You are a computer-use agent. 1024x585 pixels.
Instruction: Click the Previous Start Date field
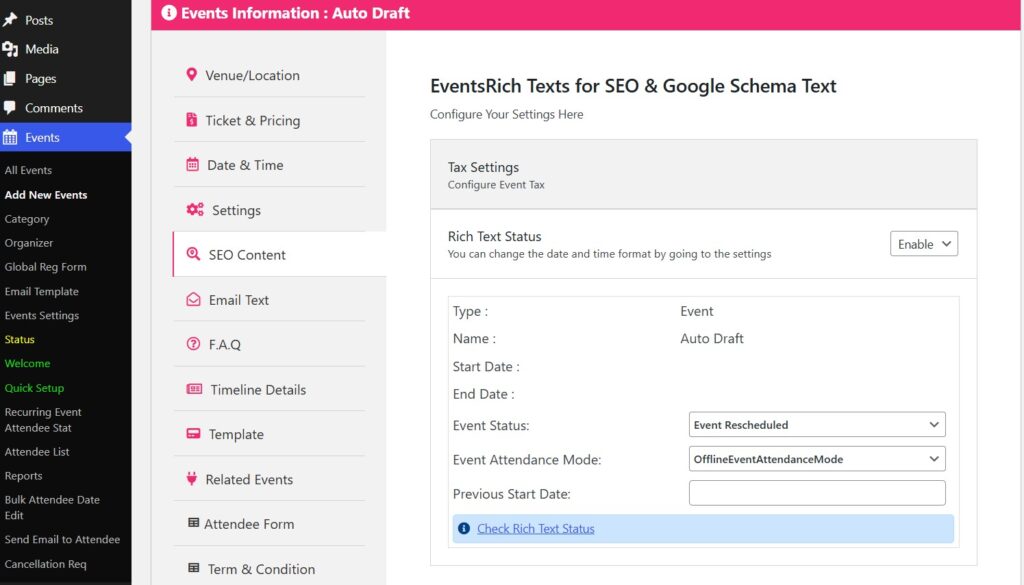click(x=817, y=493)
